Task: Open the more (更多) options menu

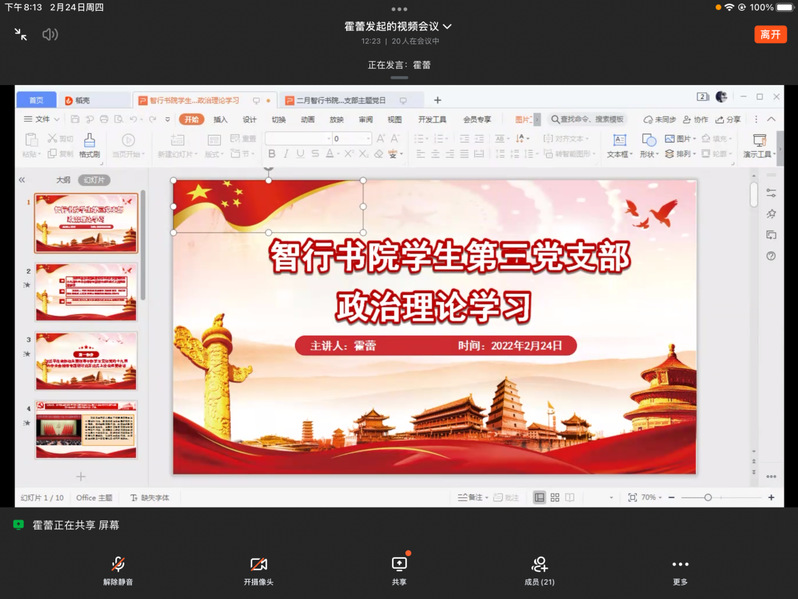Action: coord(680,566)
